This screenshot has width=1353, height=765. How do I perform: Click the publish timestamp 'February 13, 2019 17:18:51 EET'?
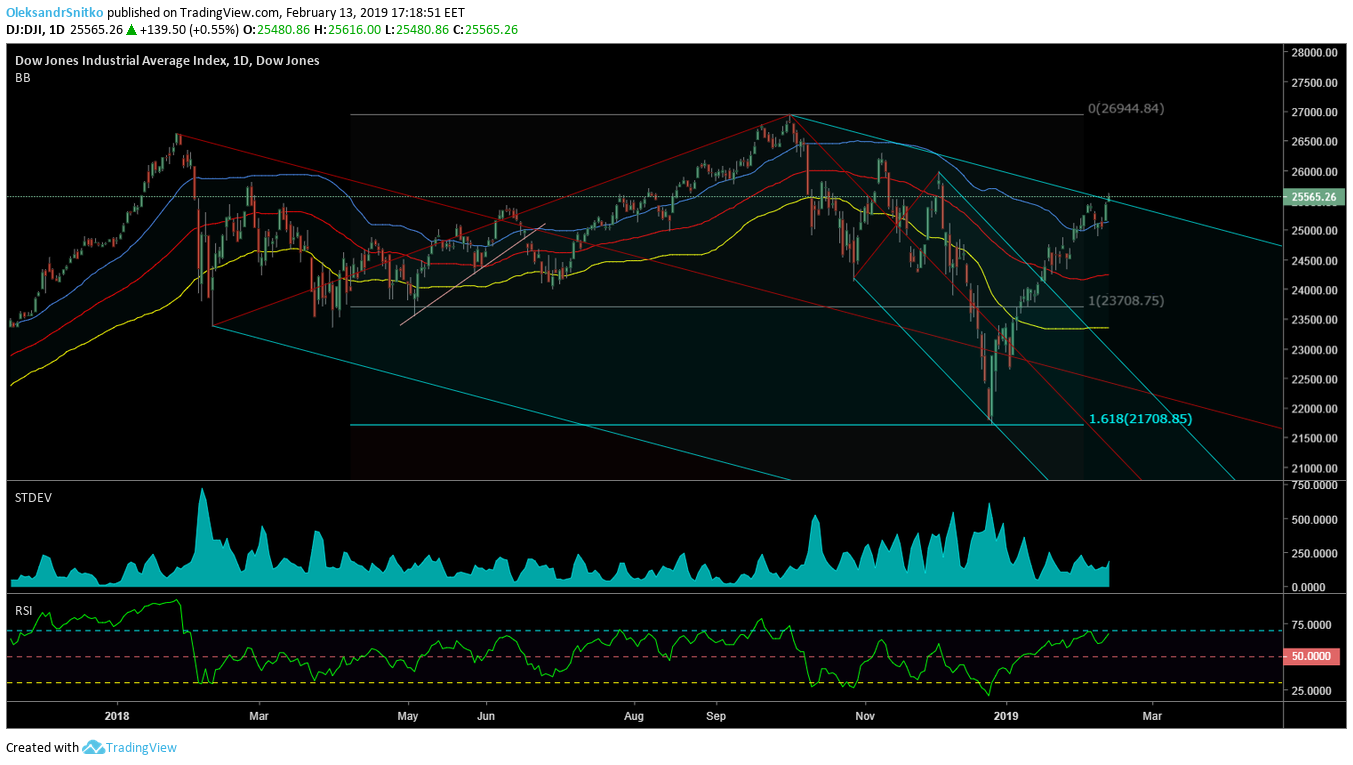376,13
